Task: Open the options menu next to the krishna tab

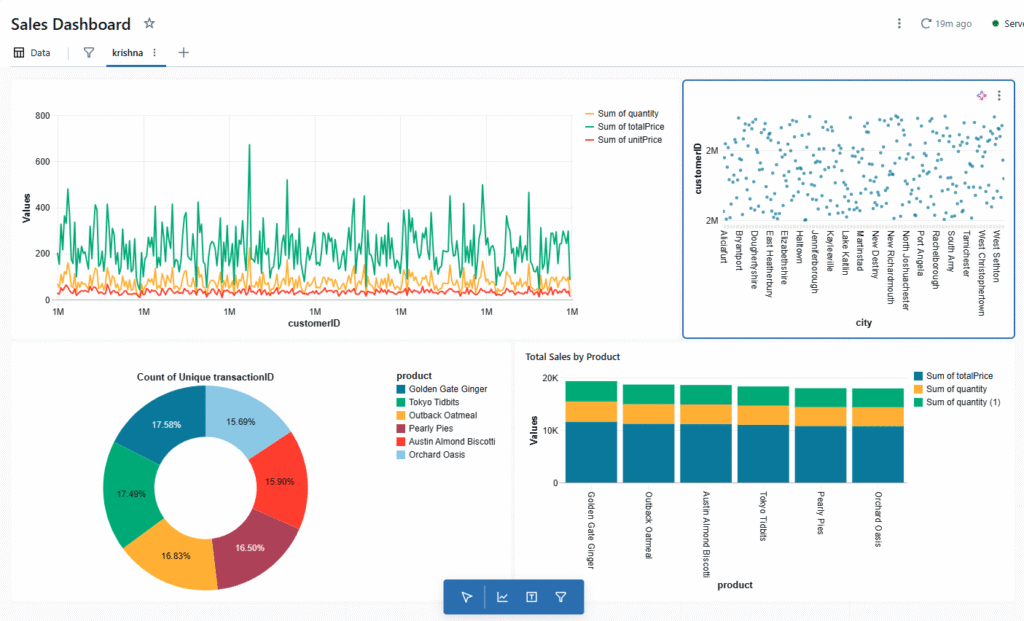Action: 156,52
